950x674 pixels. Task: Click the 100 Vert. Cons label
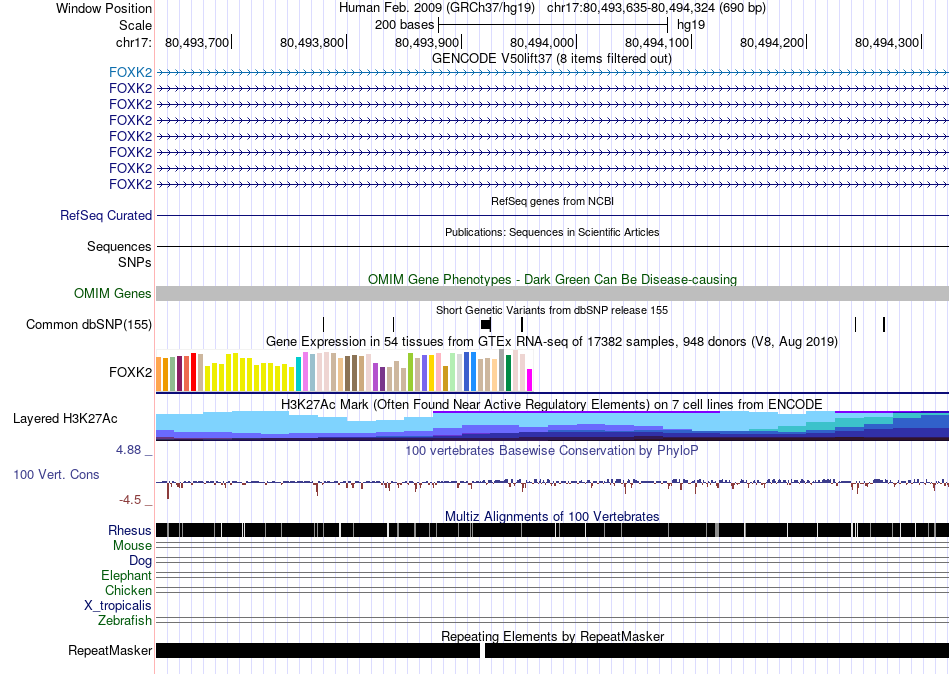click(x=56, y=475)
